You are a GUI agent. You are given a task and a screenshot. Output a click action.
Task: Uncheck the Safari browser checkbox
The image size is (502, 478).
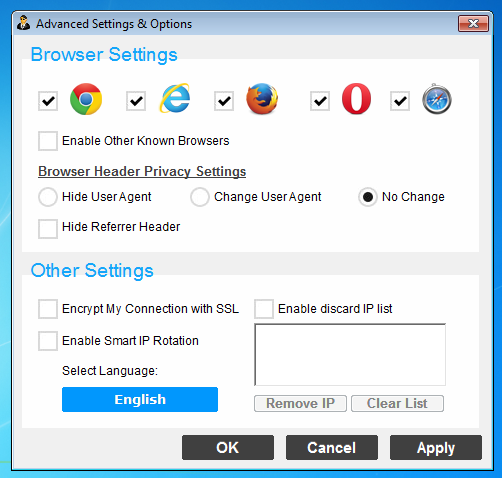pyautogui.click(x=400, y=101)
